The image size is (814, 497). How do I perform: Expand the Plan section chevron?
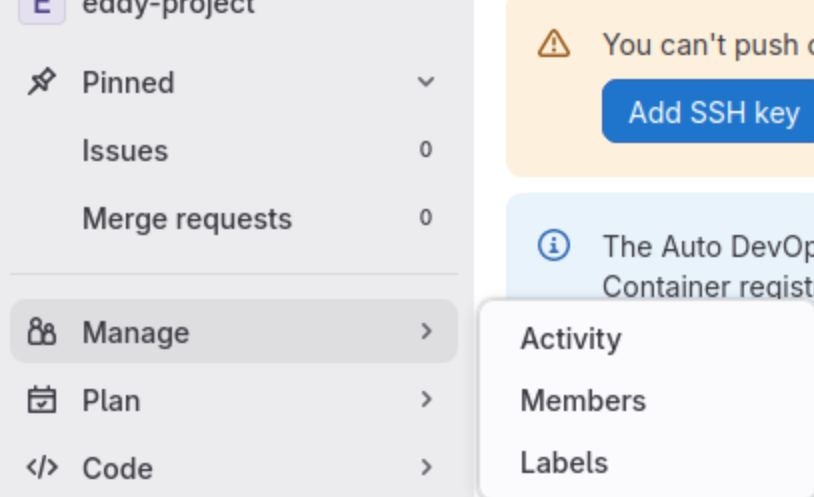tap(426, 400)
